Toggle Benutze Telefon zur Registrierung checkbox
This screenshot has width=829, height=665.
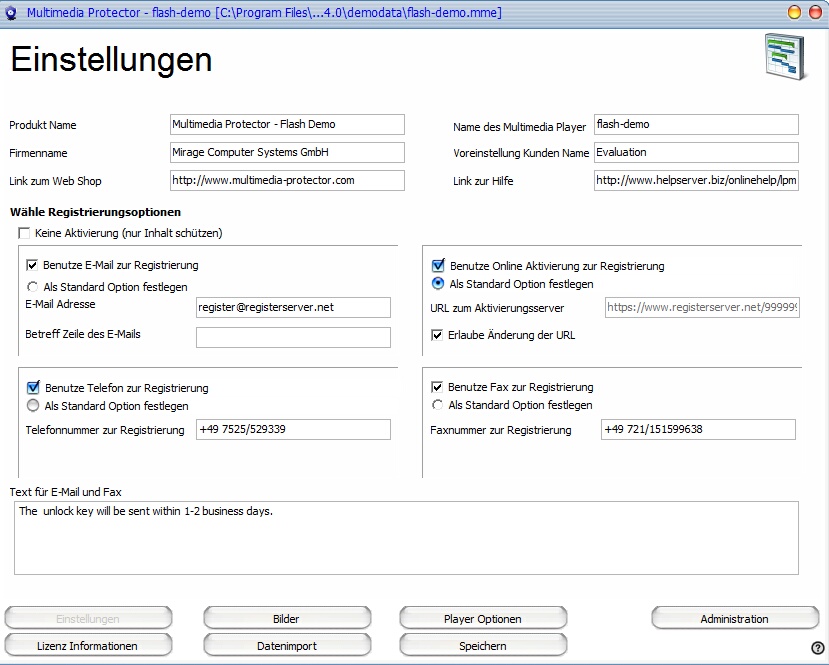[x=33, y=387]
